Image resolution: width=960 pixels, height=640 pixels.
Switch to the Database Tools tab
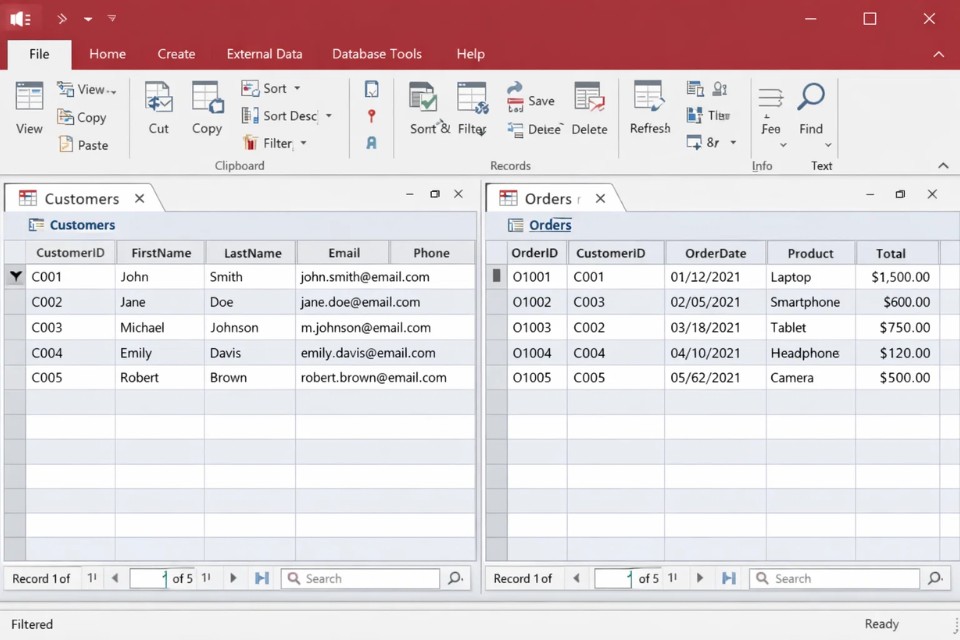pos(376,54)
